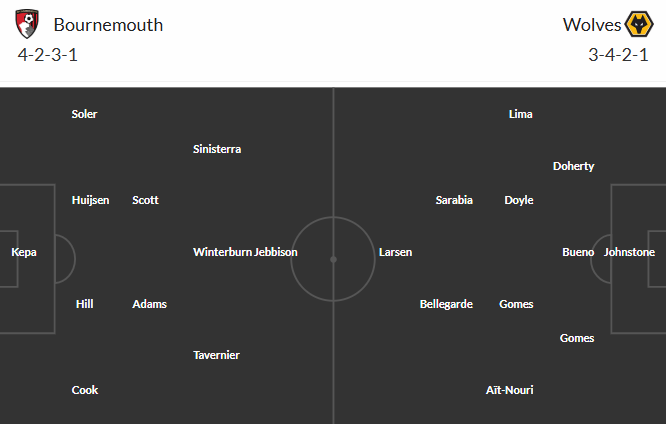Select goalkeeper Kepa on the pitch
Image resolution: width=666 pixels, height=424 pixels.
click(24, 252)
